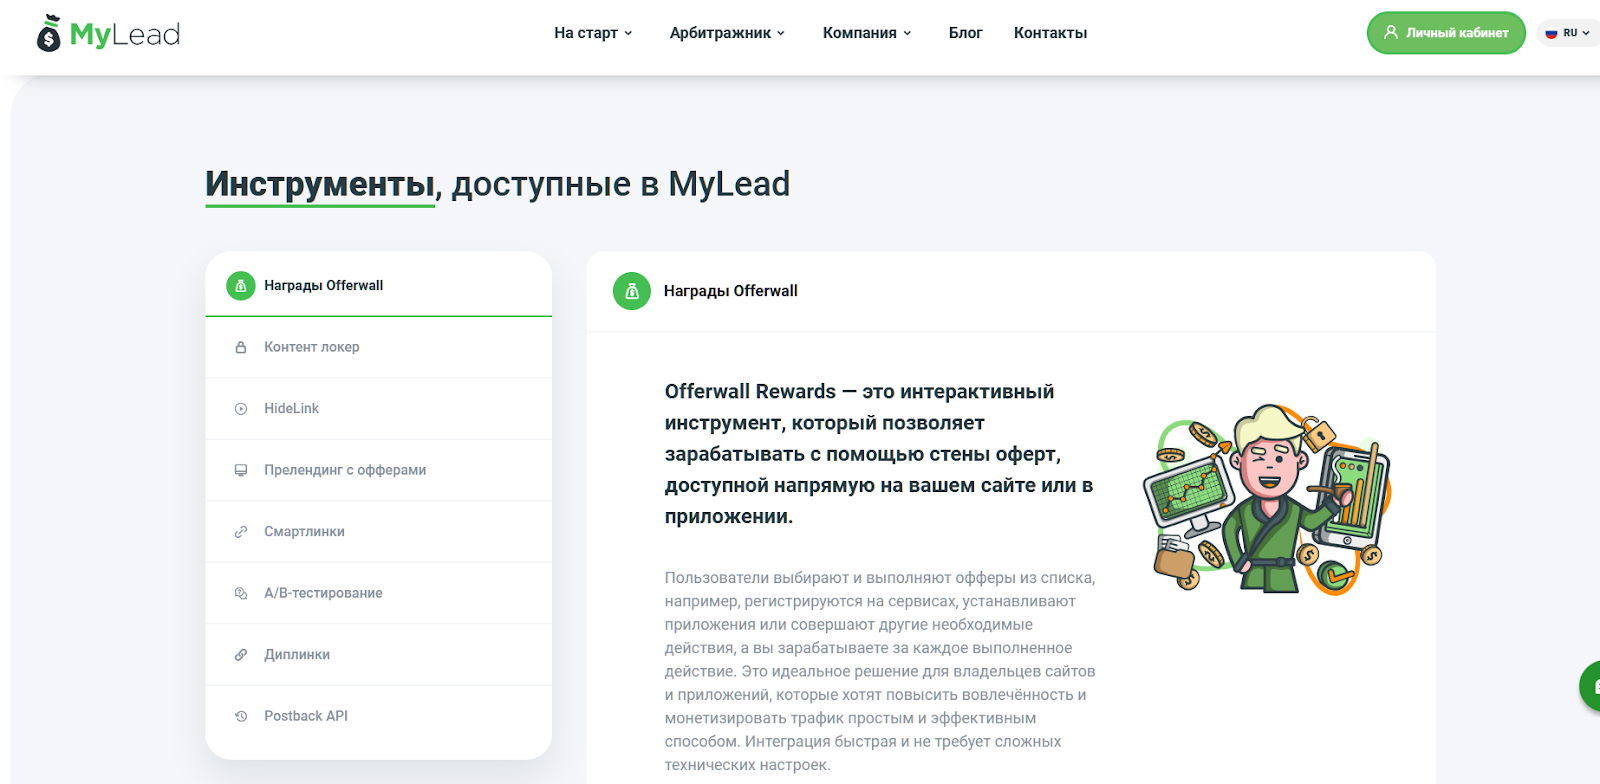Select the Postback API tab
Screen dimensions: 1600x784
378,716
